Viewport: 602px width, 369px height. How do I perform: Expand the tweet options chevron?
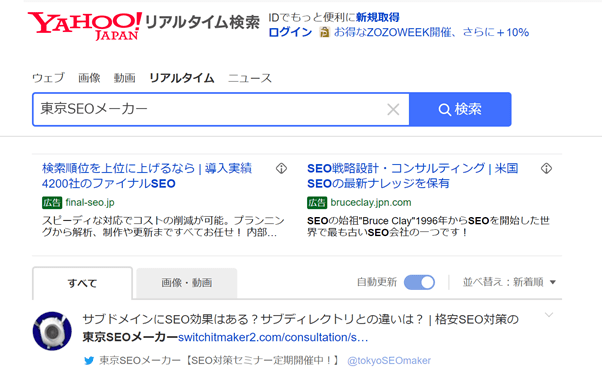(549, 315)
